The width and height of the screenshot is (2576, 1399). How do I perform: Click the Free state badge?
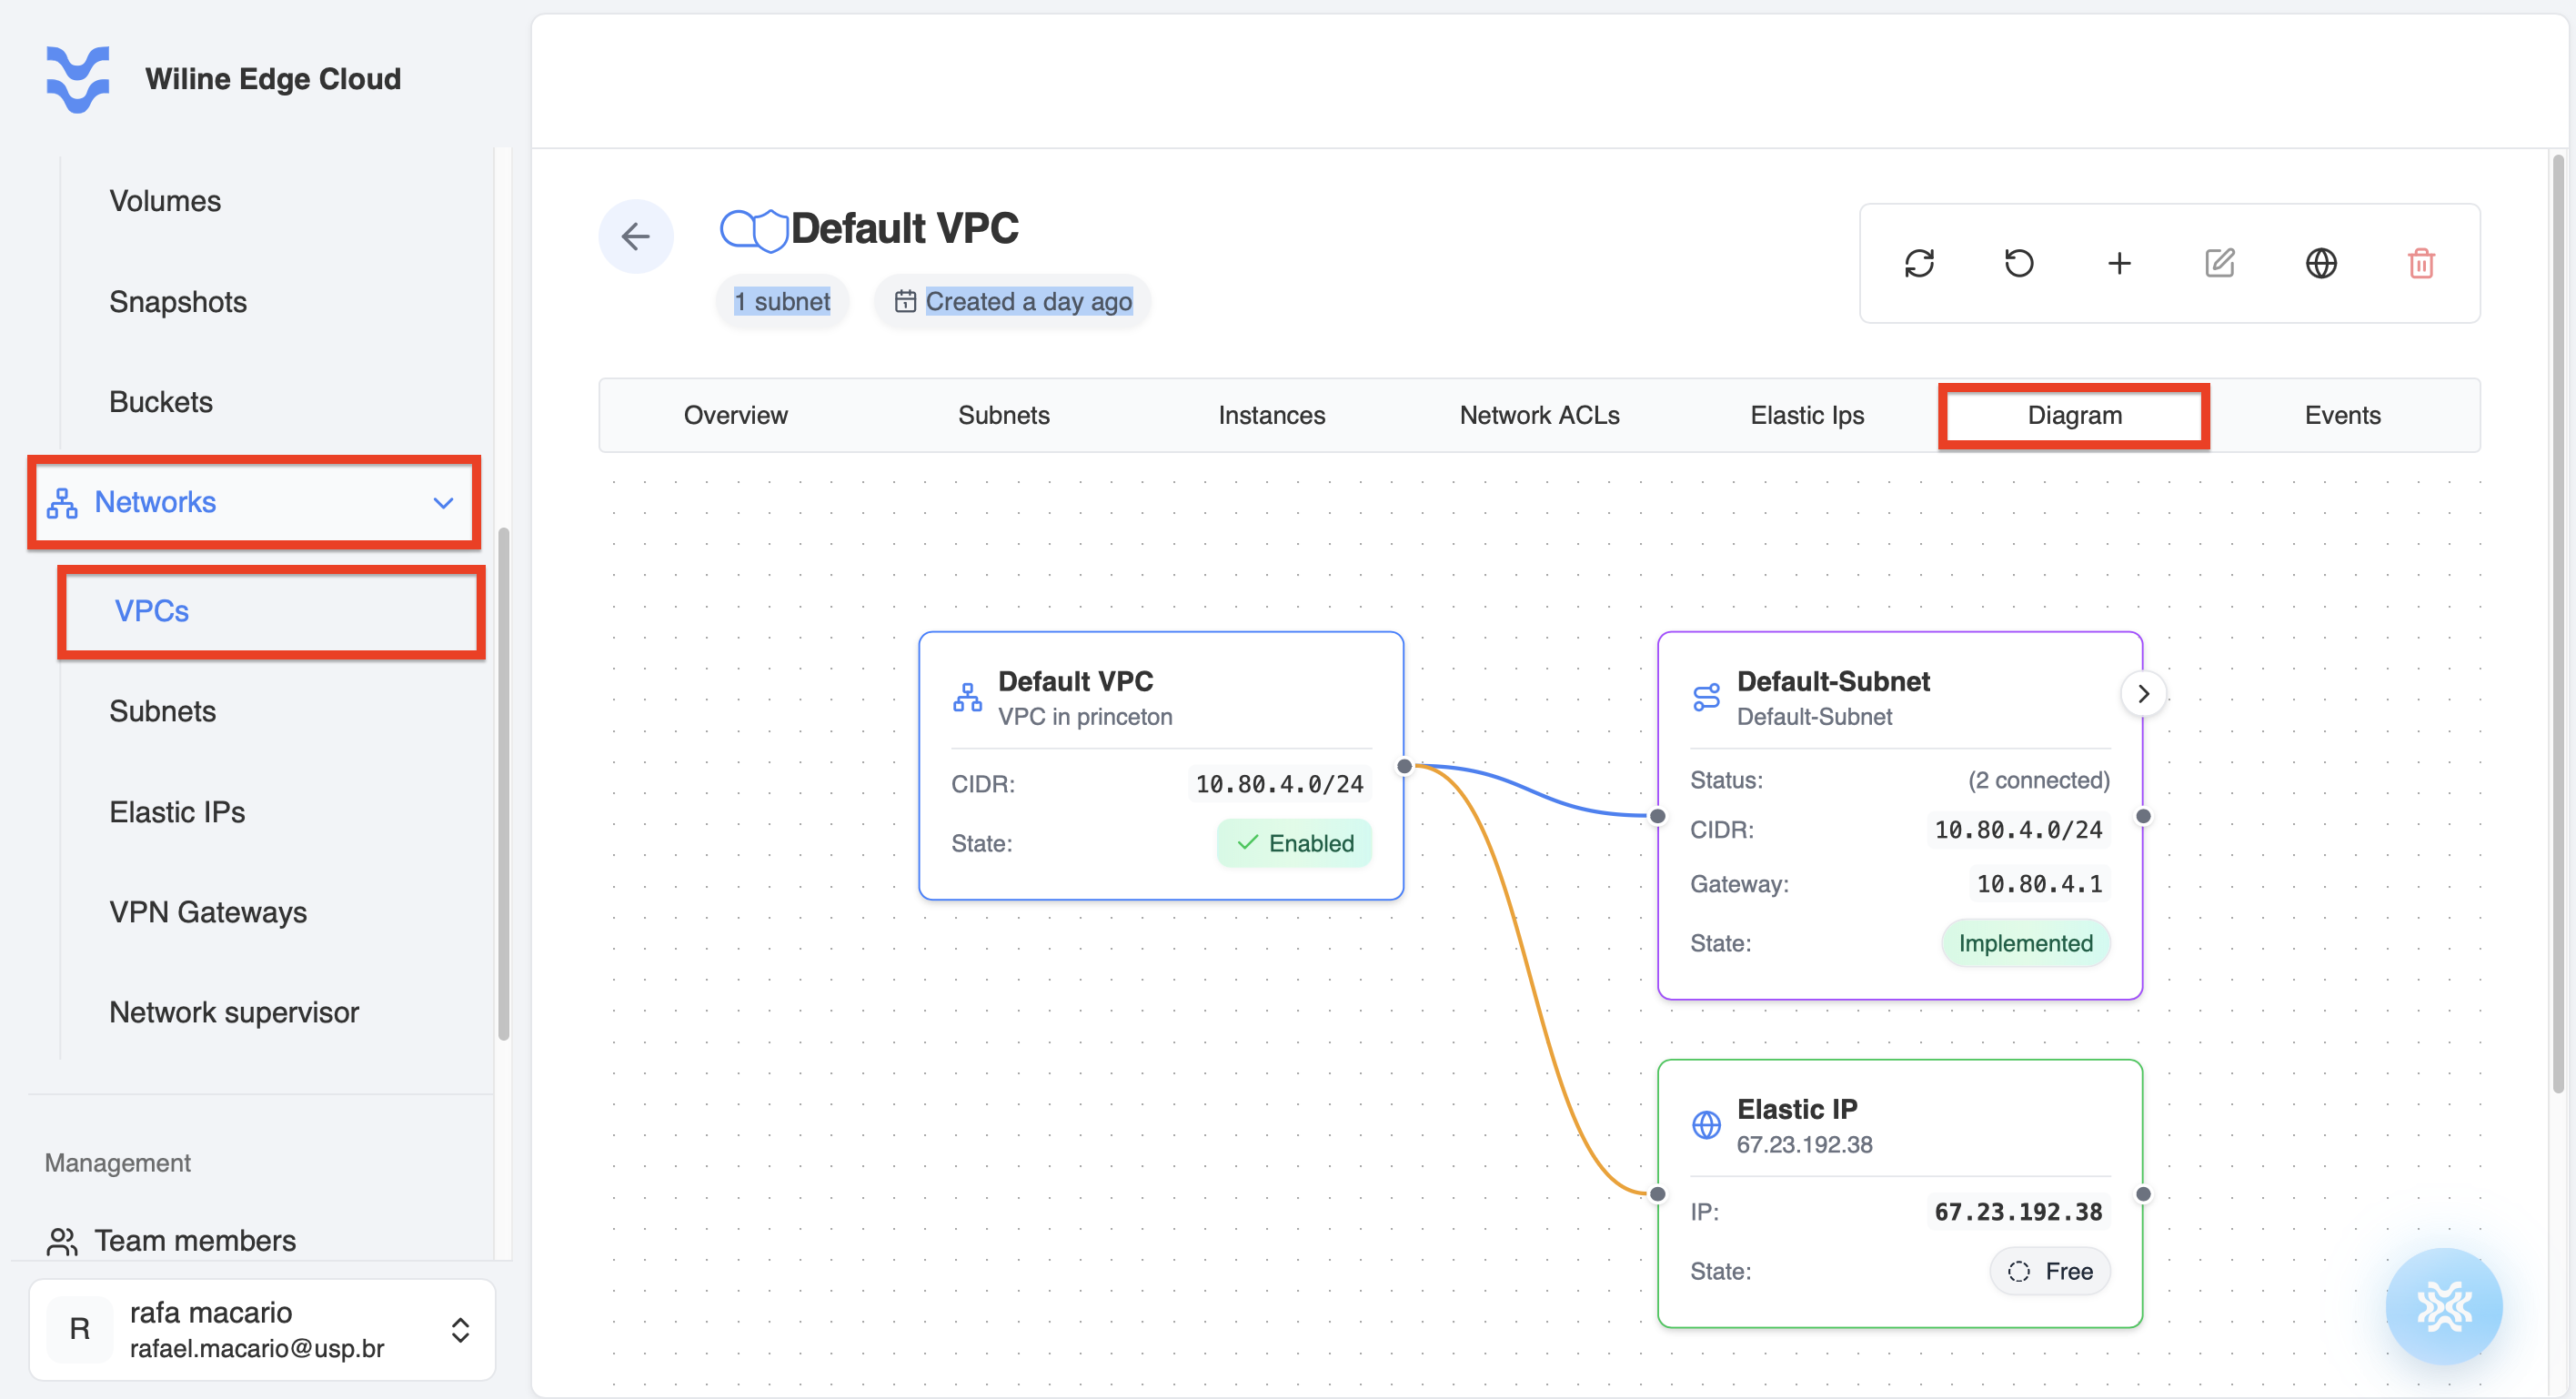[x=2049, y=1271]
